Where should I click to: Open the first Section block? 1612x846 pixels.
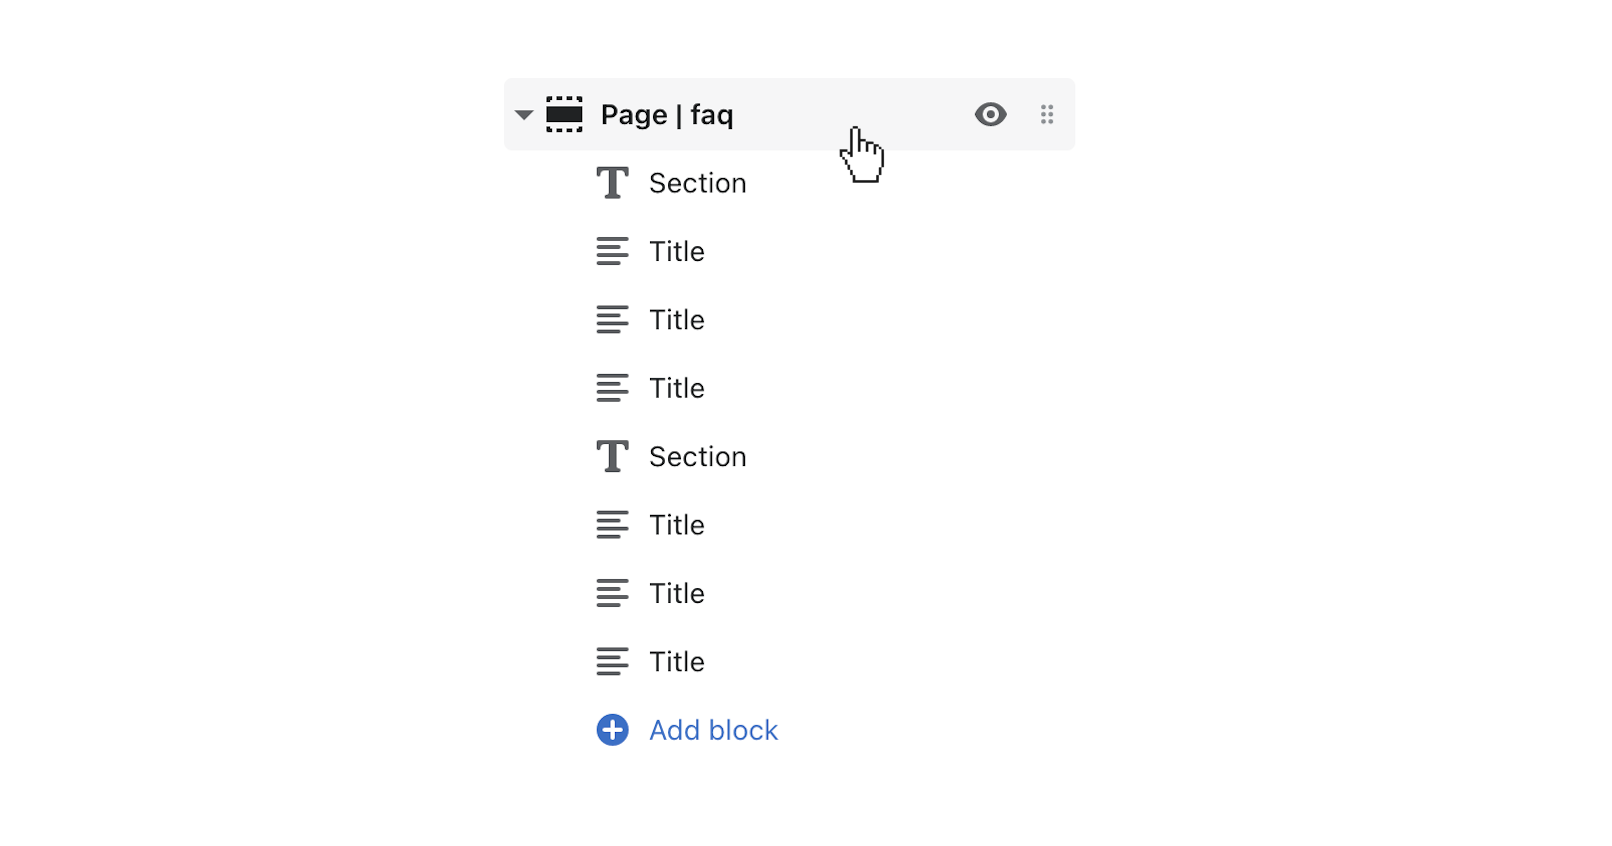pos(697,183)
